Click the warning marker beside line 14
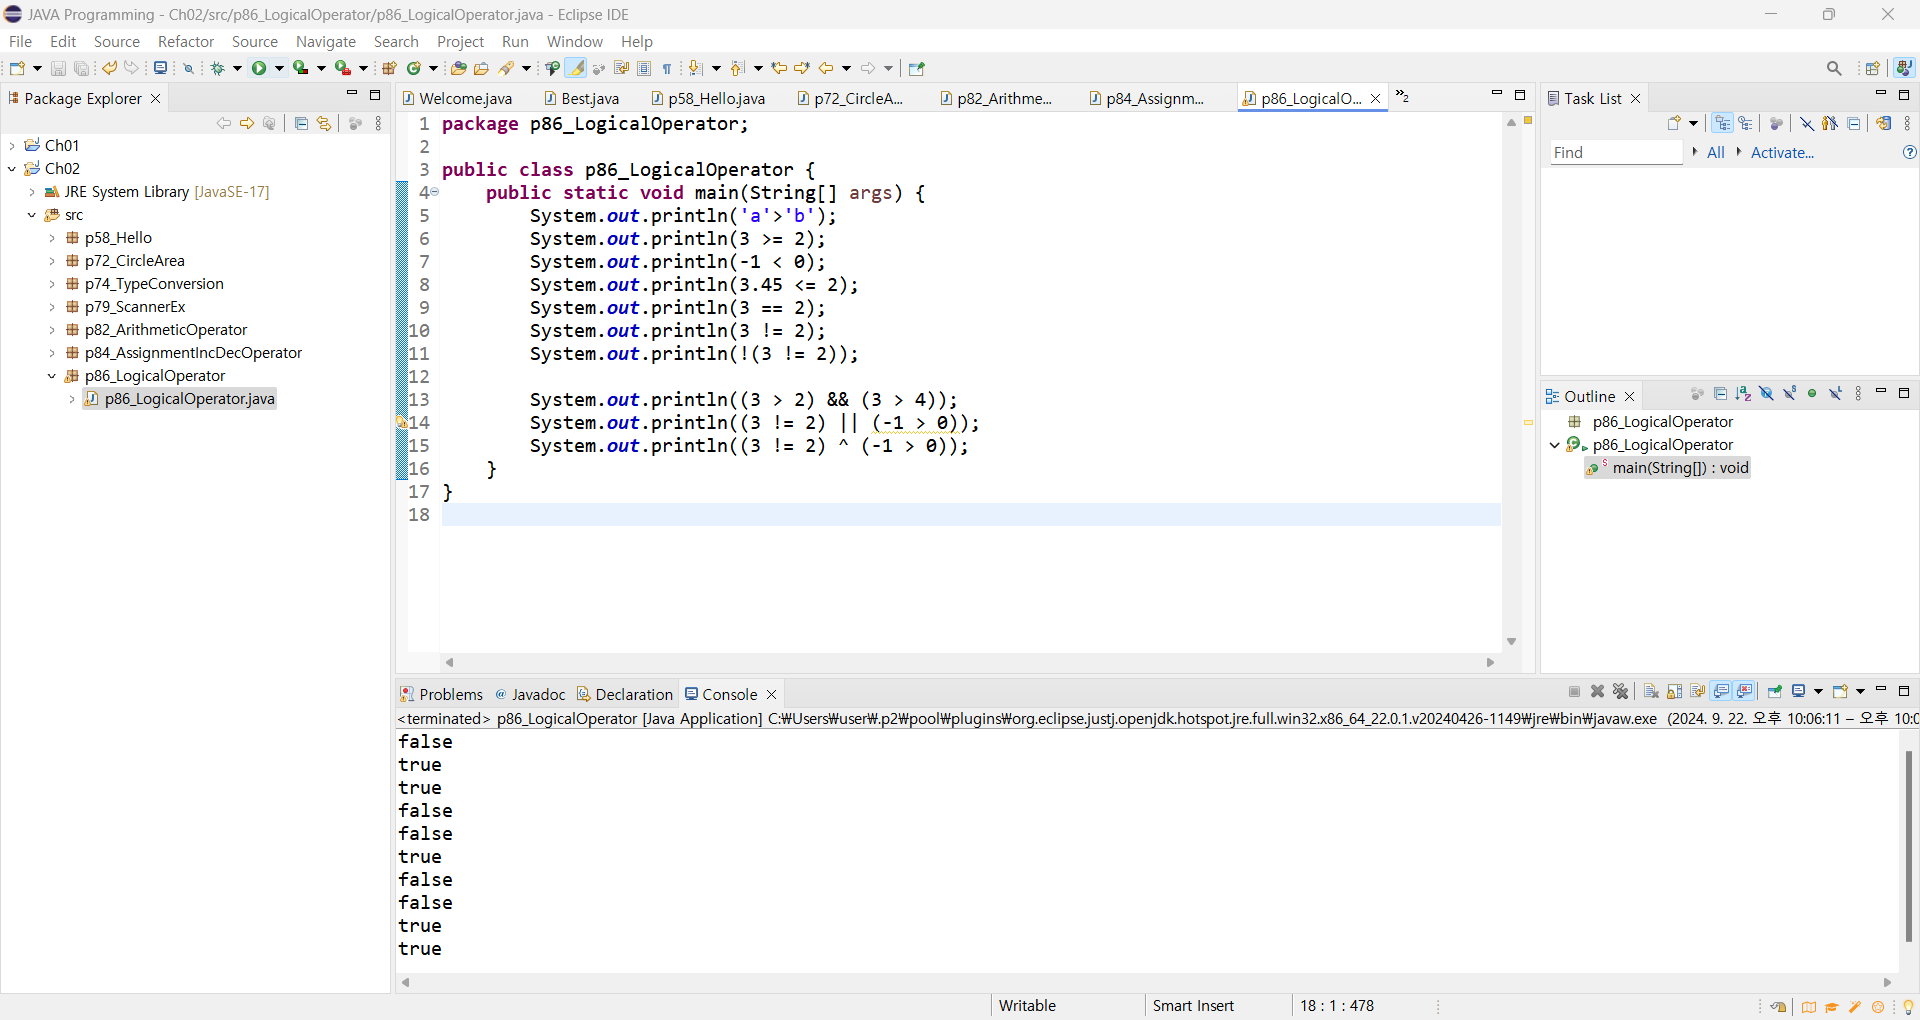 [402, 422]
